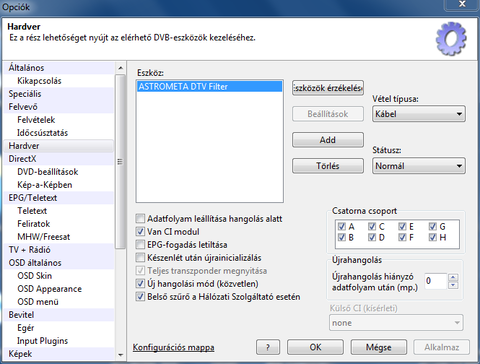Open the EPG/Teletext section

point(58,198)
